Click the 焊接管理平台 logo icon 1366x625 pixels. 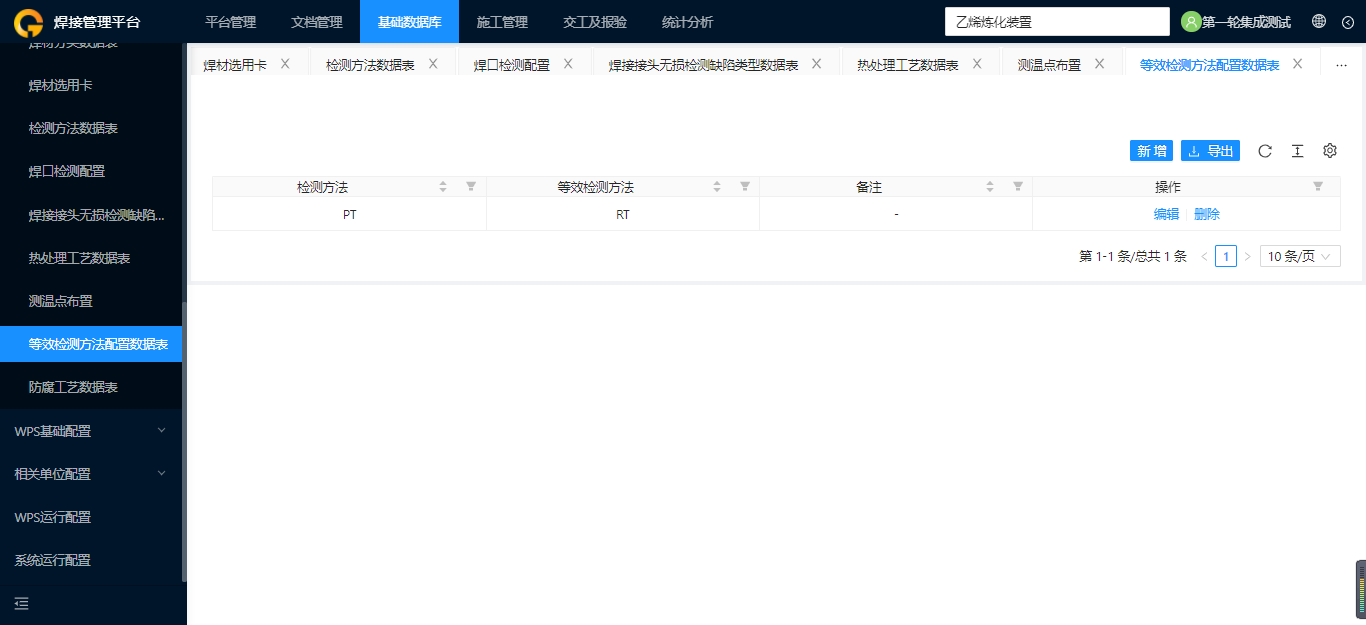click(29, 22)
